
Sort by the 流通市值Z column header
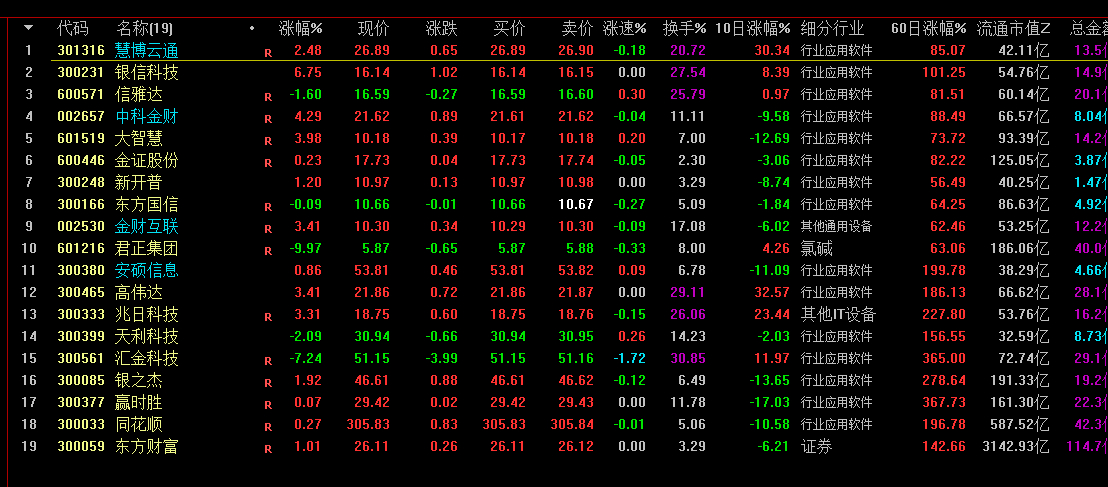point(1013,28)
